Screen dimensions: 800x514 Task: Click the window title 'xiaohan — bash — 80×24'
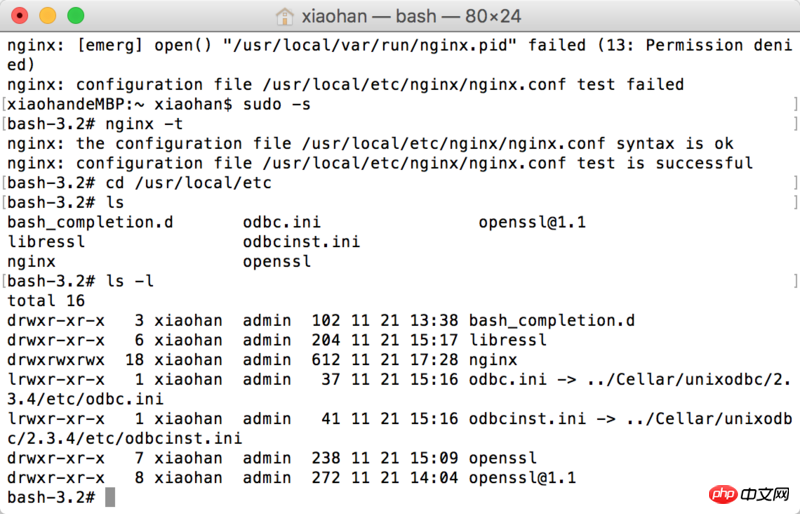pos(411,16)
